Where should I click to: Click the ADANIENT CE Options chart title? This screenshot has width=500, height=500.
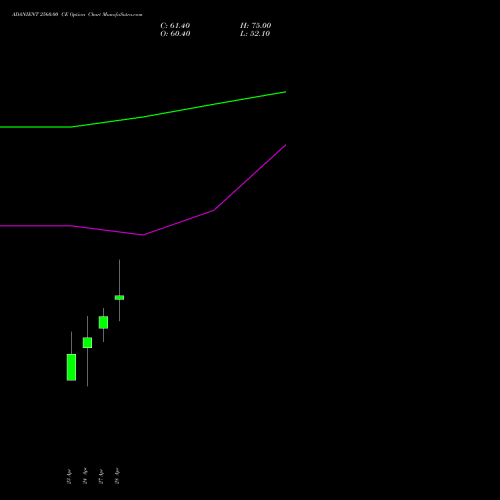point(77,15)
